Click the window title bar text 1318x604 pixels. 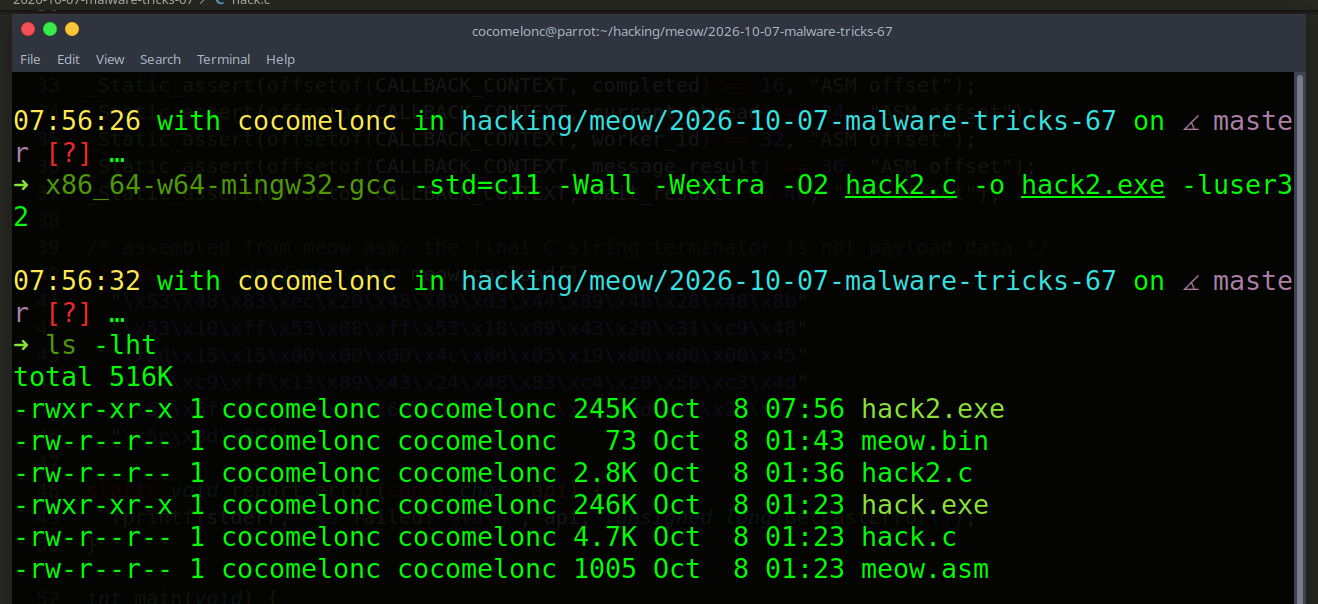tap(682, 31)
